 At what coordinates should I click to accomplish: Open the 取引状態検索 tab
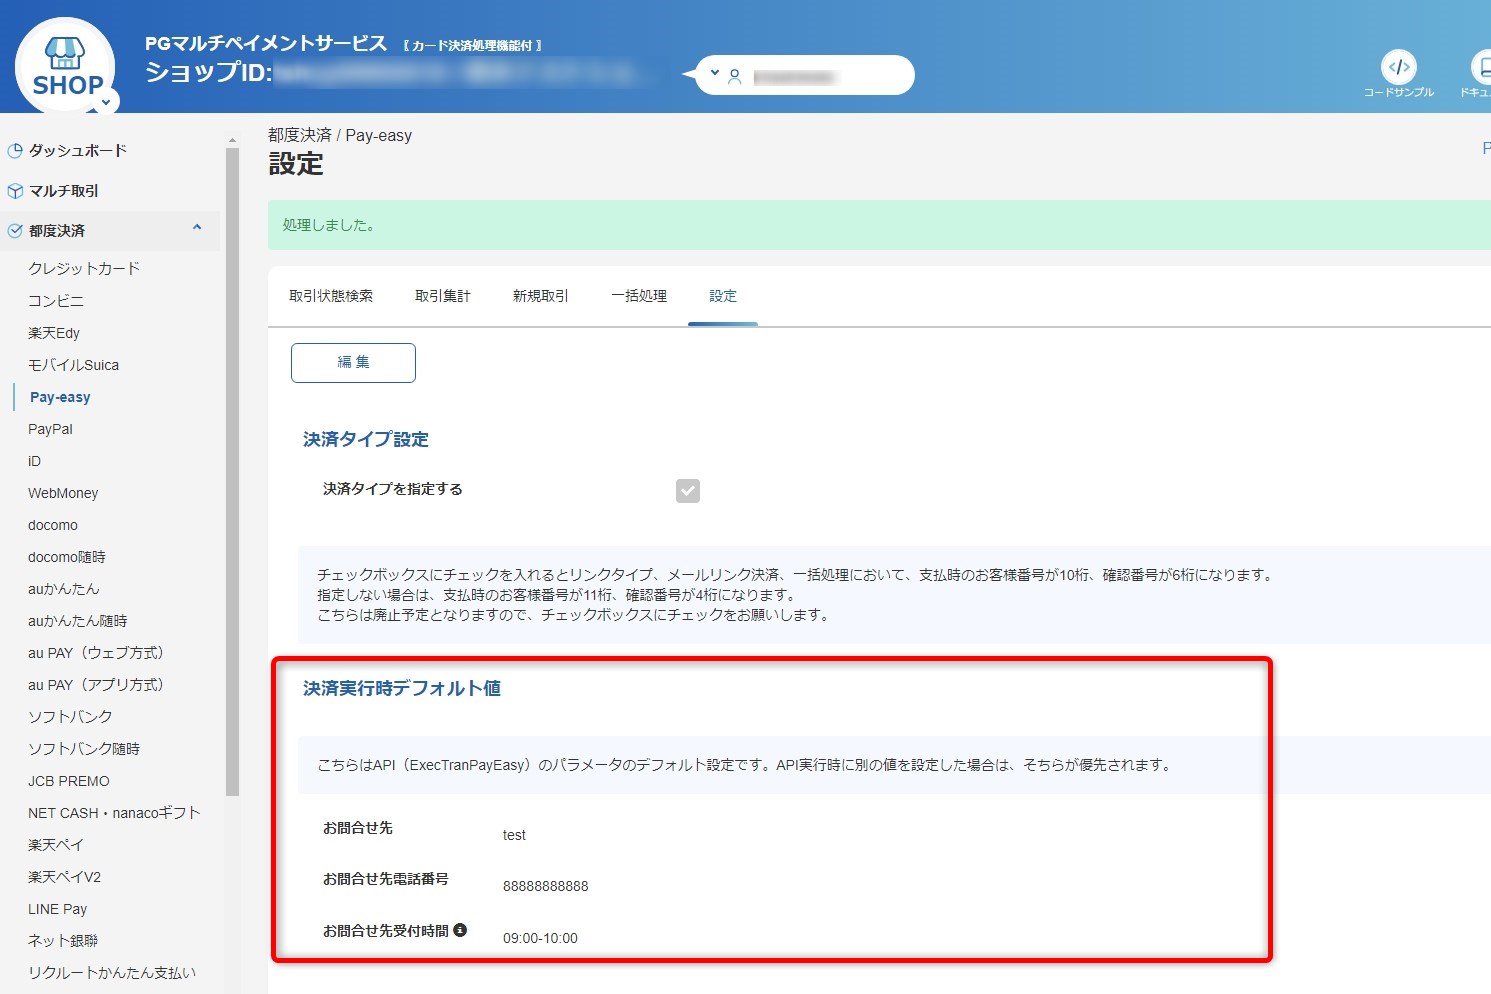coord(332,295)
